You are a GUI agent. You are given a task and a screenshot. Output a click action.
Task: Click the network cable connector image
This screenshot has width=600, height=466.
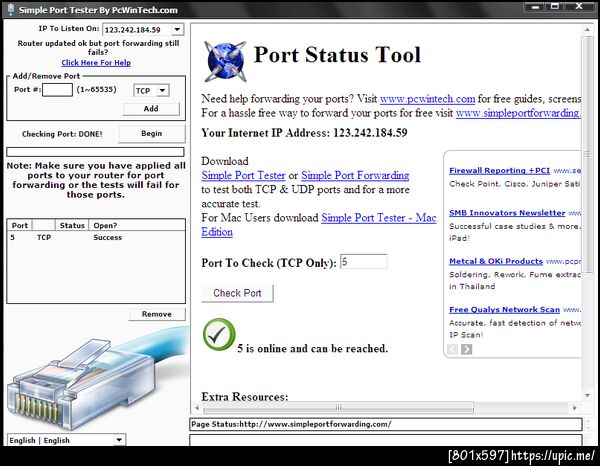coord(96,379)
